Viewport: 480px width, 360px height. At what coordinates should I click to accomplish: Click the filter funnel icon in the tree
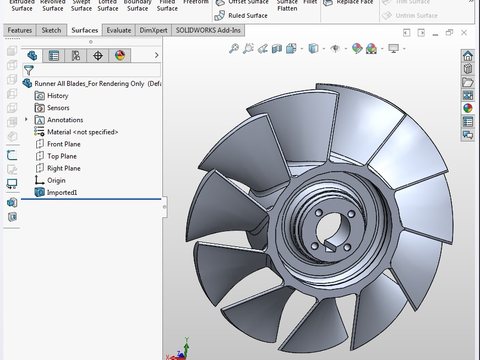point(29,70)
